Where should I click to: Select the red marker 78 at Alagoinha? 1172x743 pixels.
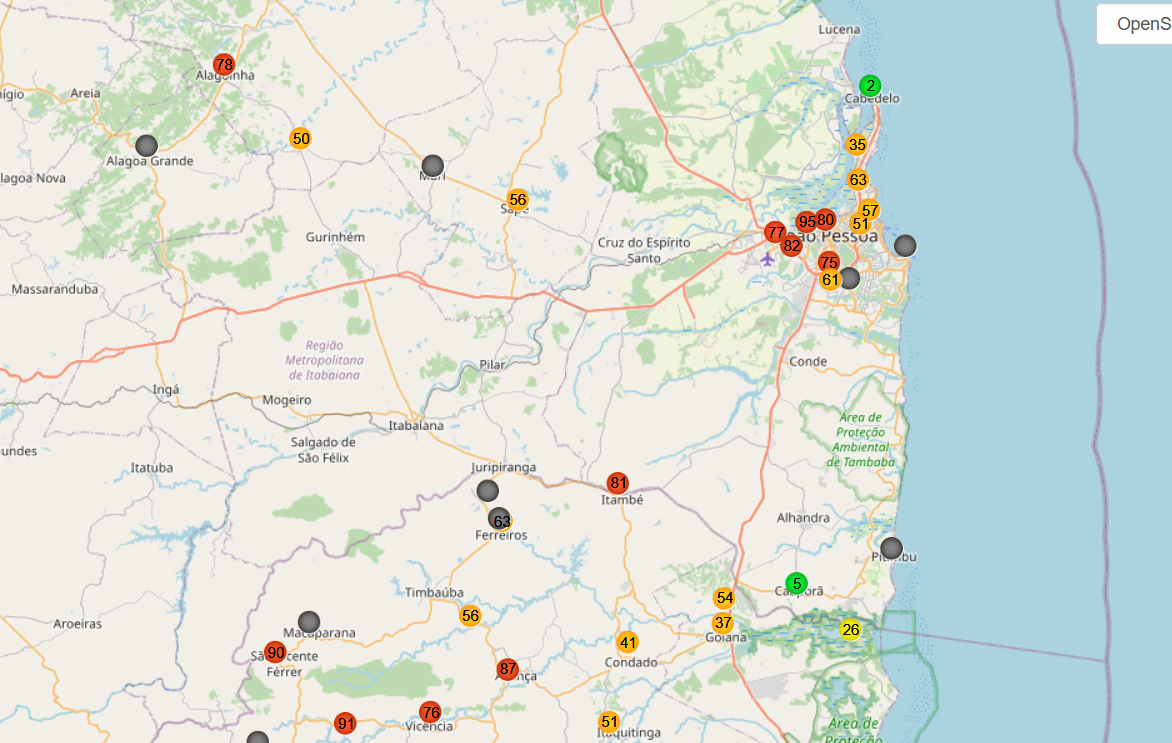click(x=223, y=65)
